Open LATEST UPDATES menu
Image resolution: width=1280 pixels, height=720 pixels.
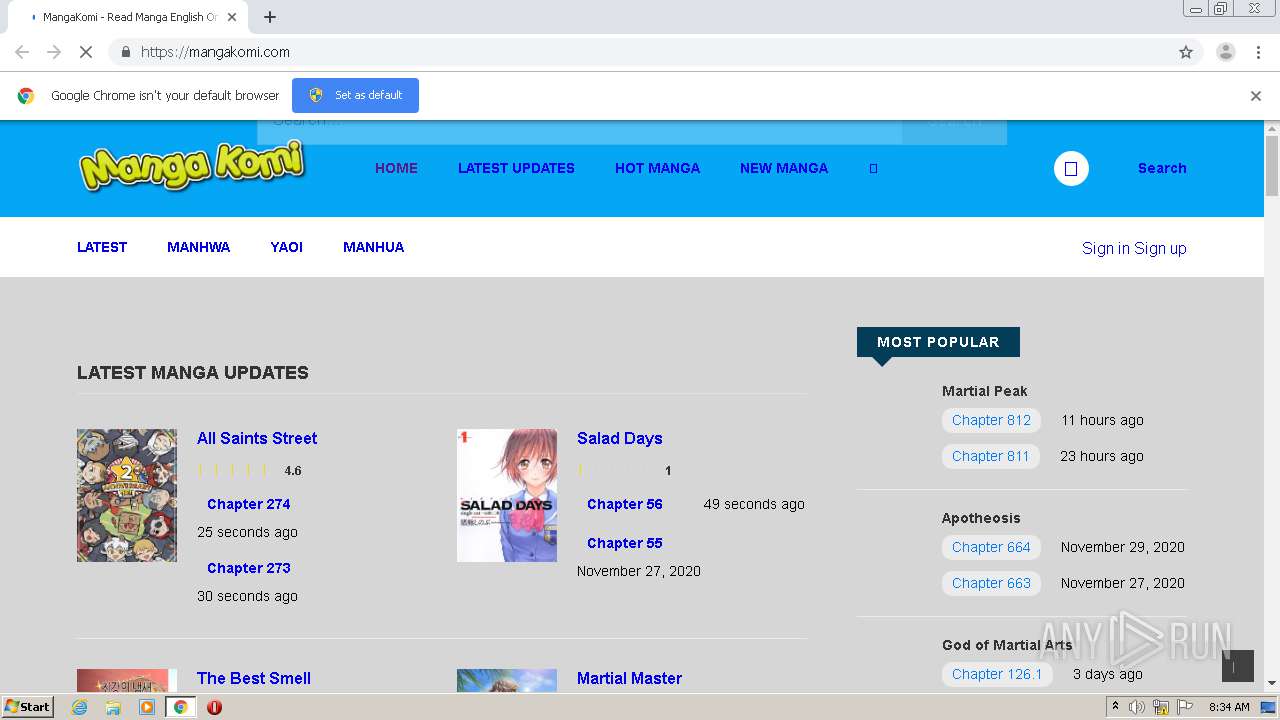click(516, 168)
